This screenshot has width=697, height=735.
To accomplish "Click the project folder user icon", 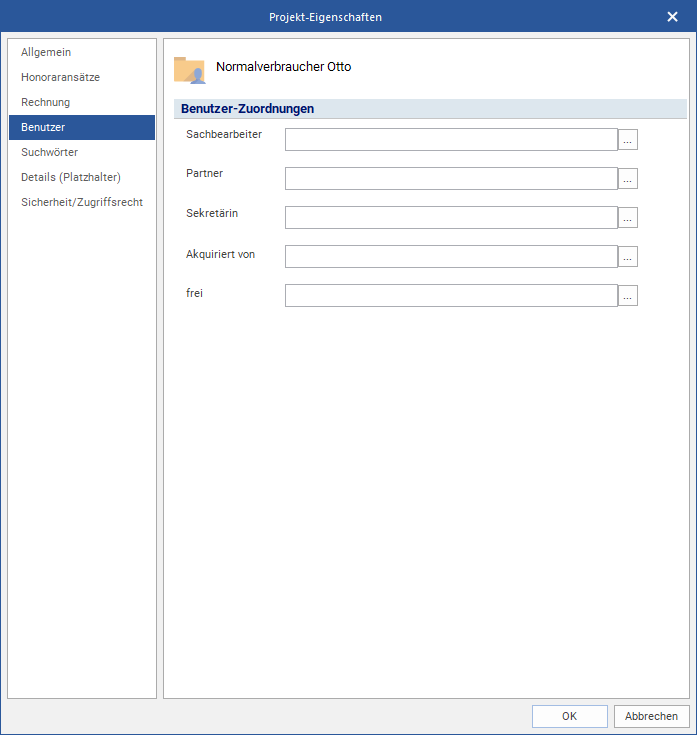I will (190, 70).
